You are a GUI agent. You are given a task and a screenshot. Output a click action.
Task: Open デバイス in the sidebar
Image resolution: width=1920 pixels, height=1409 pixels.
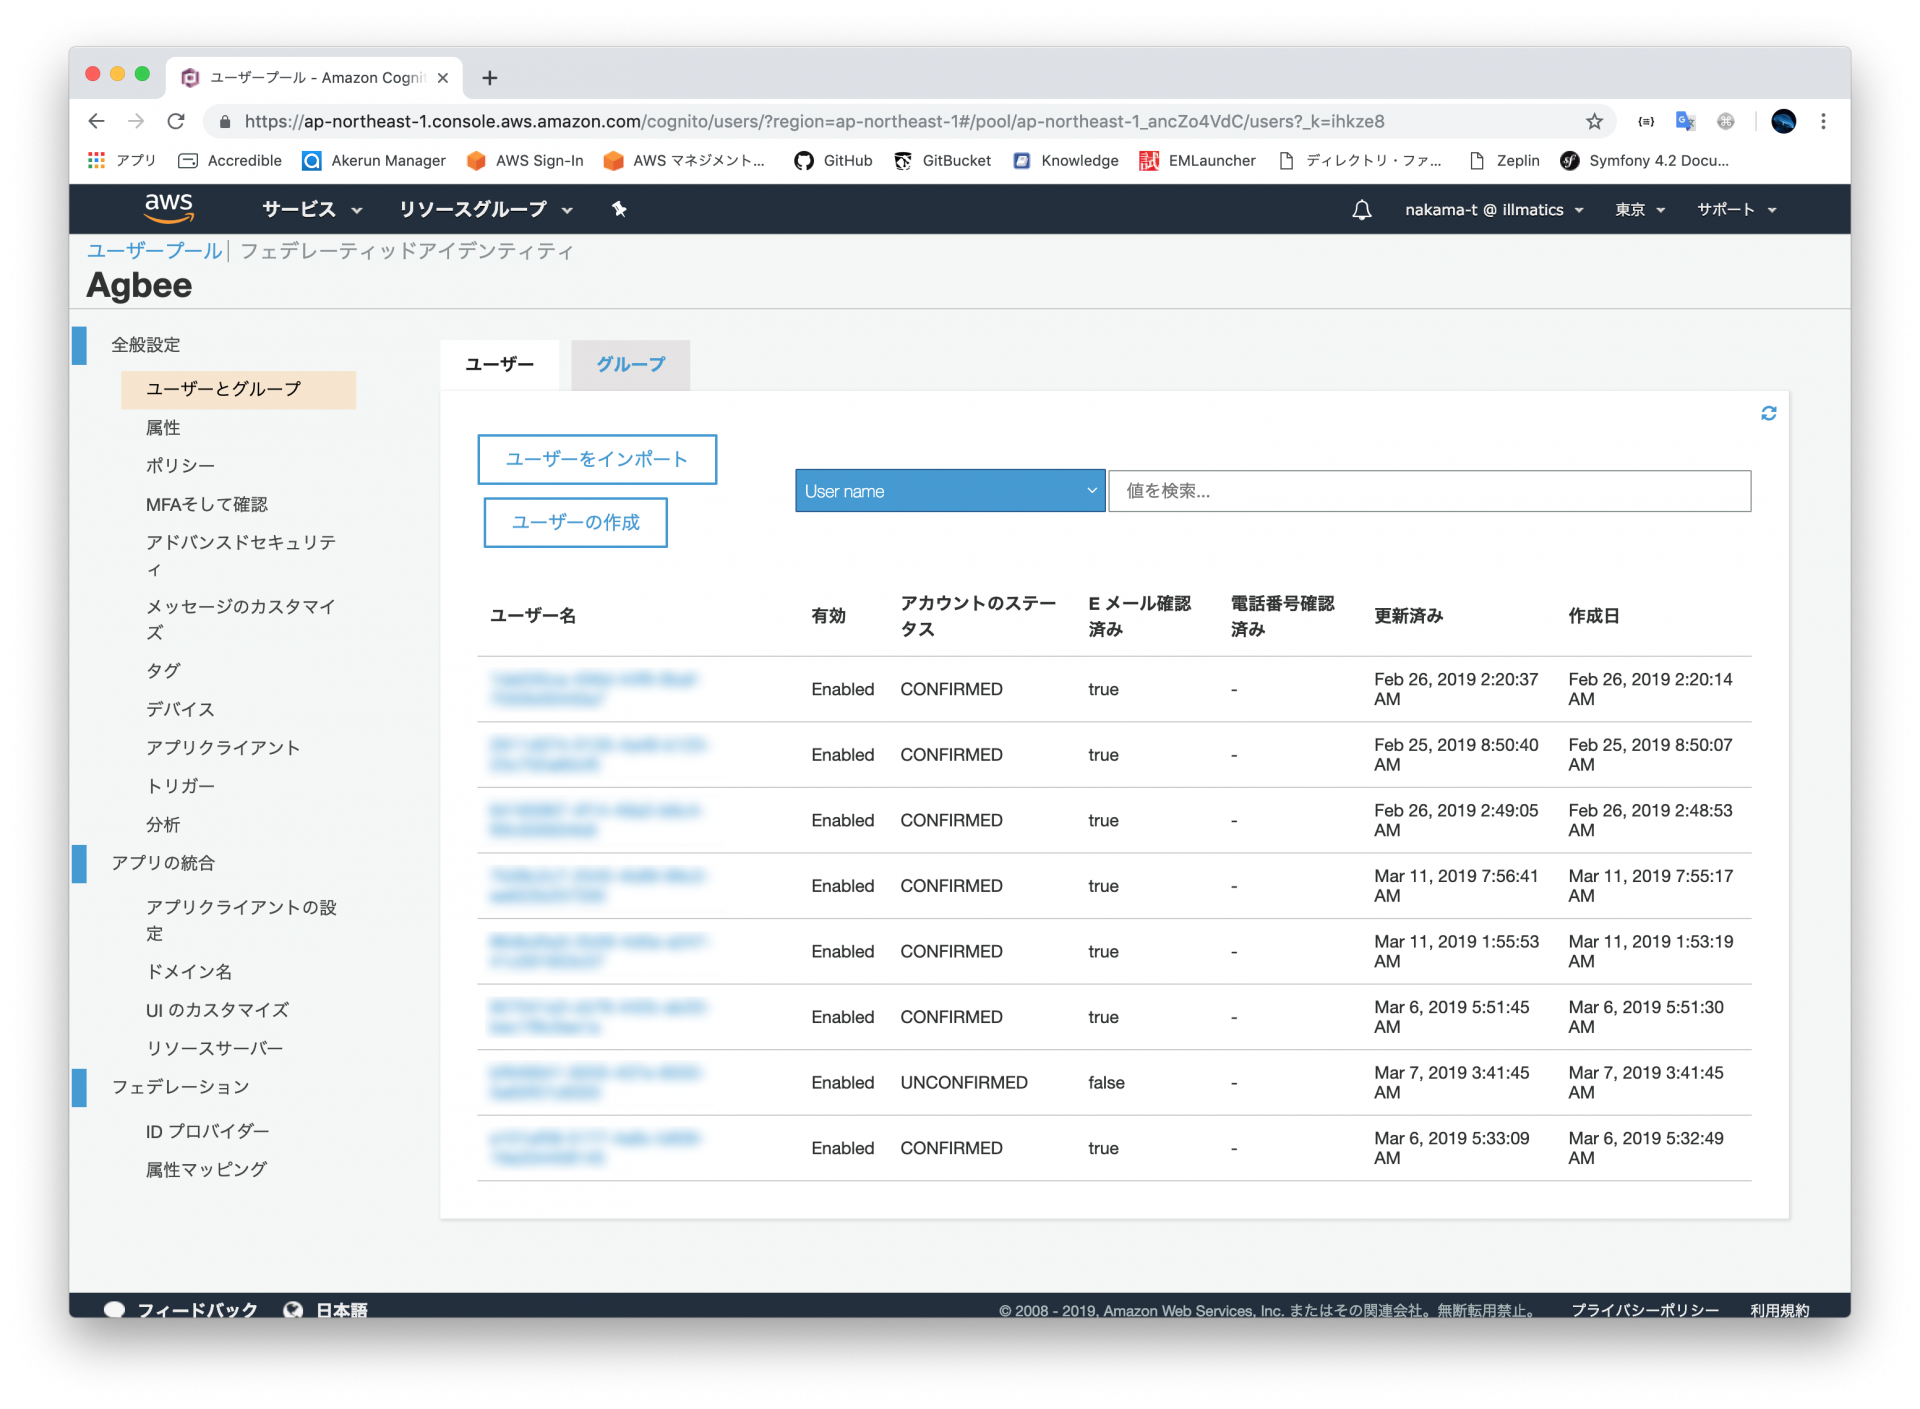click(x=180, y=710)
